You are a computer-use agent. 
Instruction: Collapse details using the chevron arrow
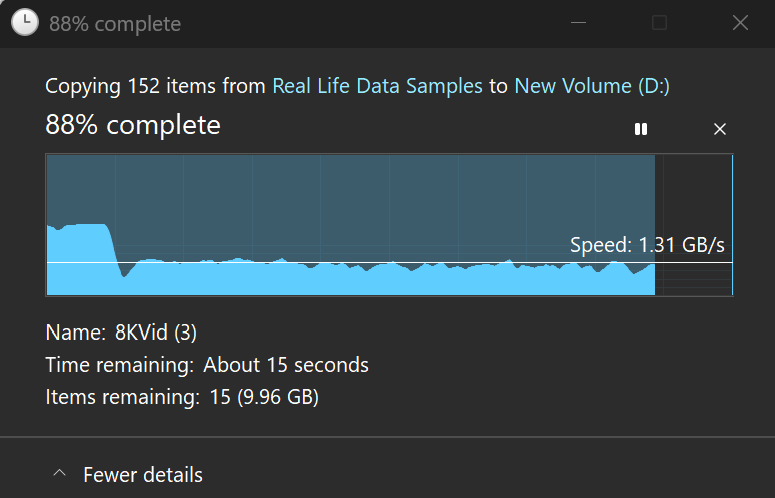[x=60, y=474]
